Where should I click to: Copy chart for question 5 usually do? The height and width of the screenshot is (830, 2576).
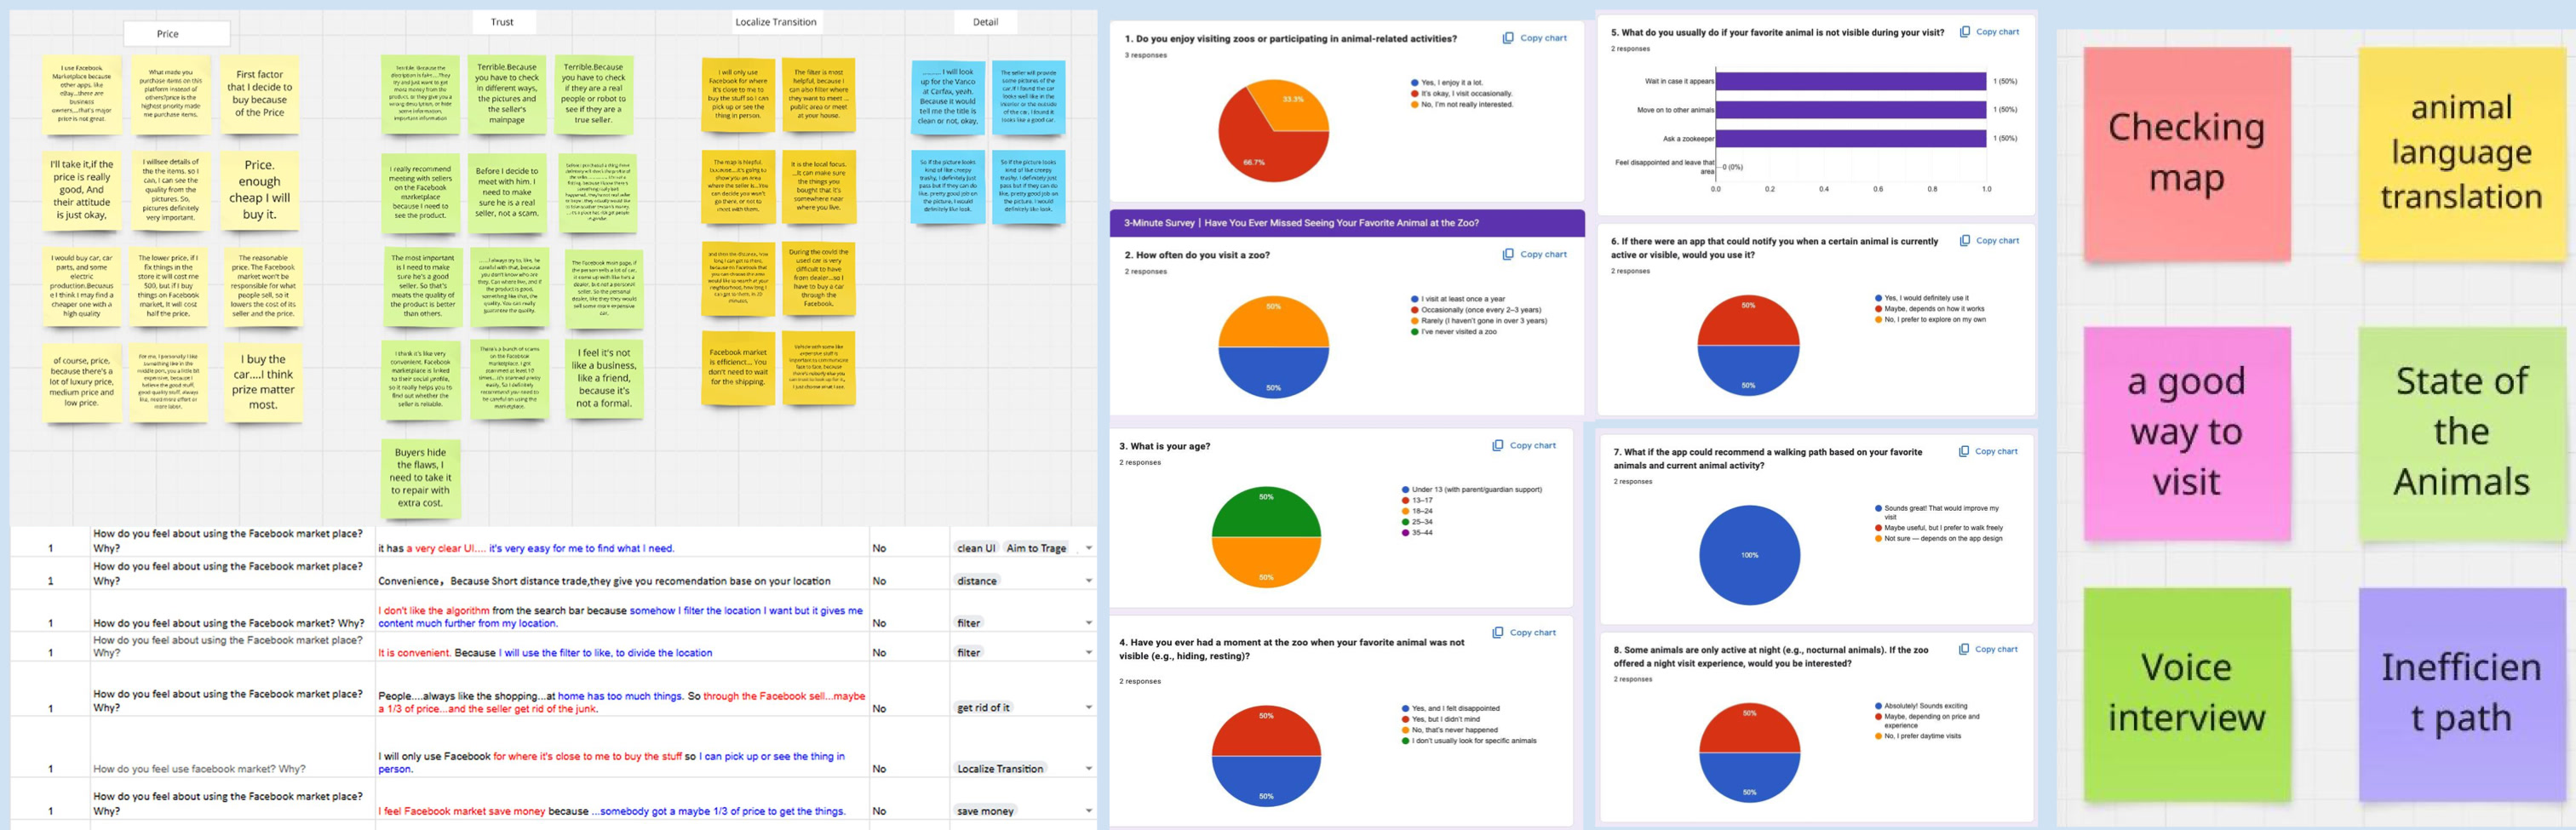click(x=1989, y=32)
